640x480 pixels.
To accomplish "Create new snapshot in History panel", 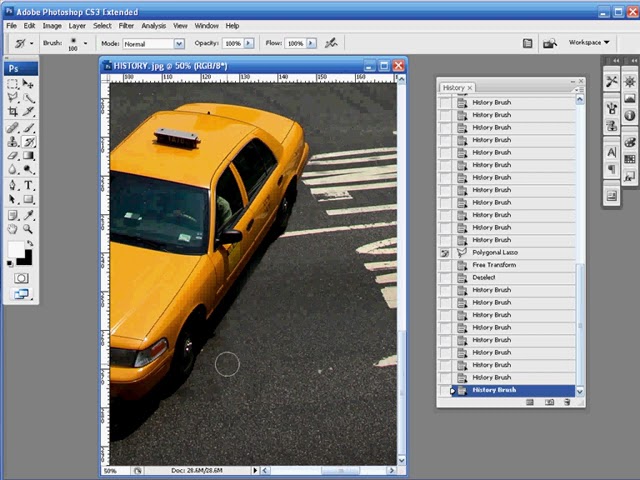I will click(x=549, y=402).
